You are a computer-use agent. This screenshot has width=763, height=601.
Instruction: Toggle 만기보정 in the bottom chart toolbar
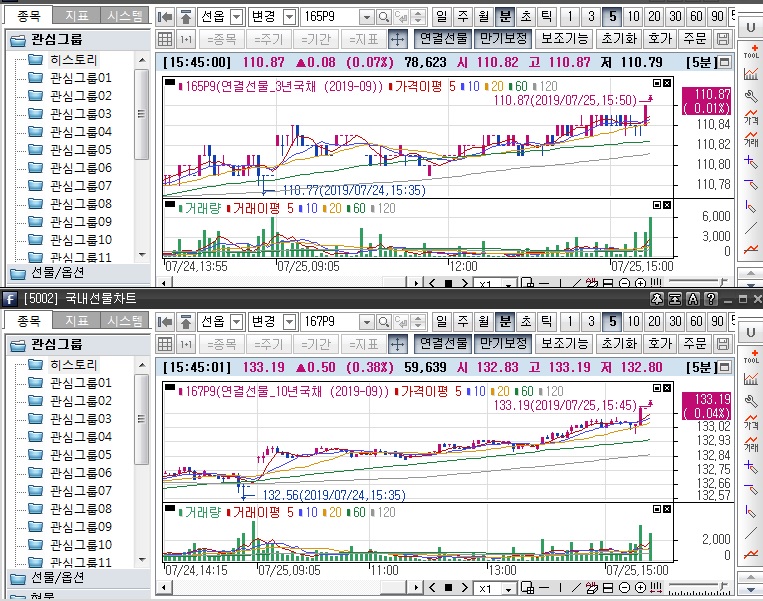point(502,344)
